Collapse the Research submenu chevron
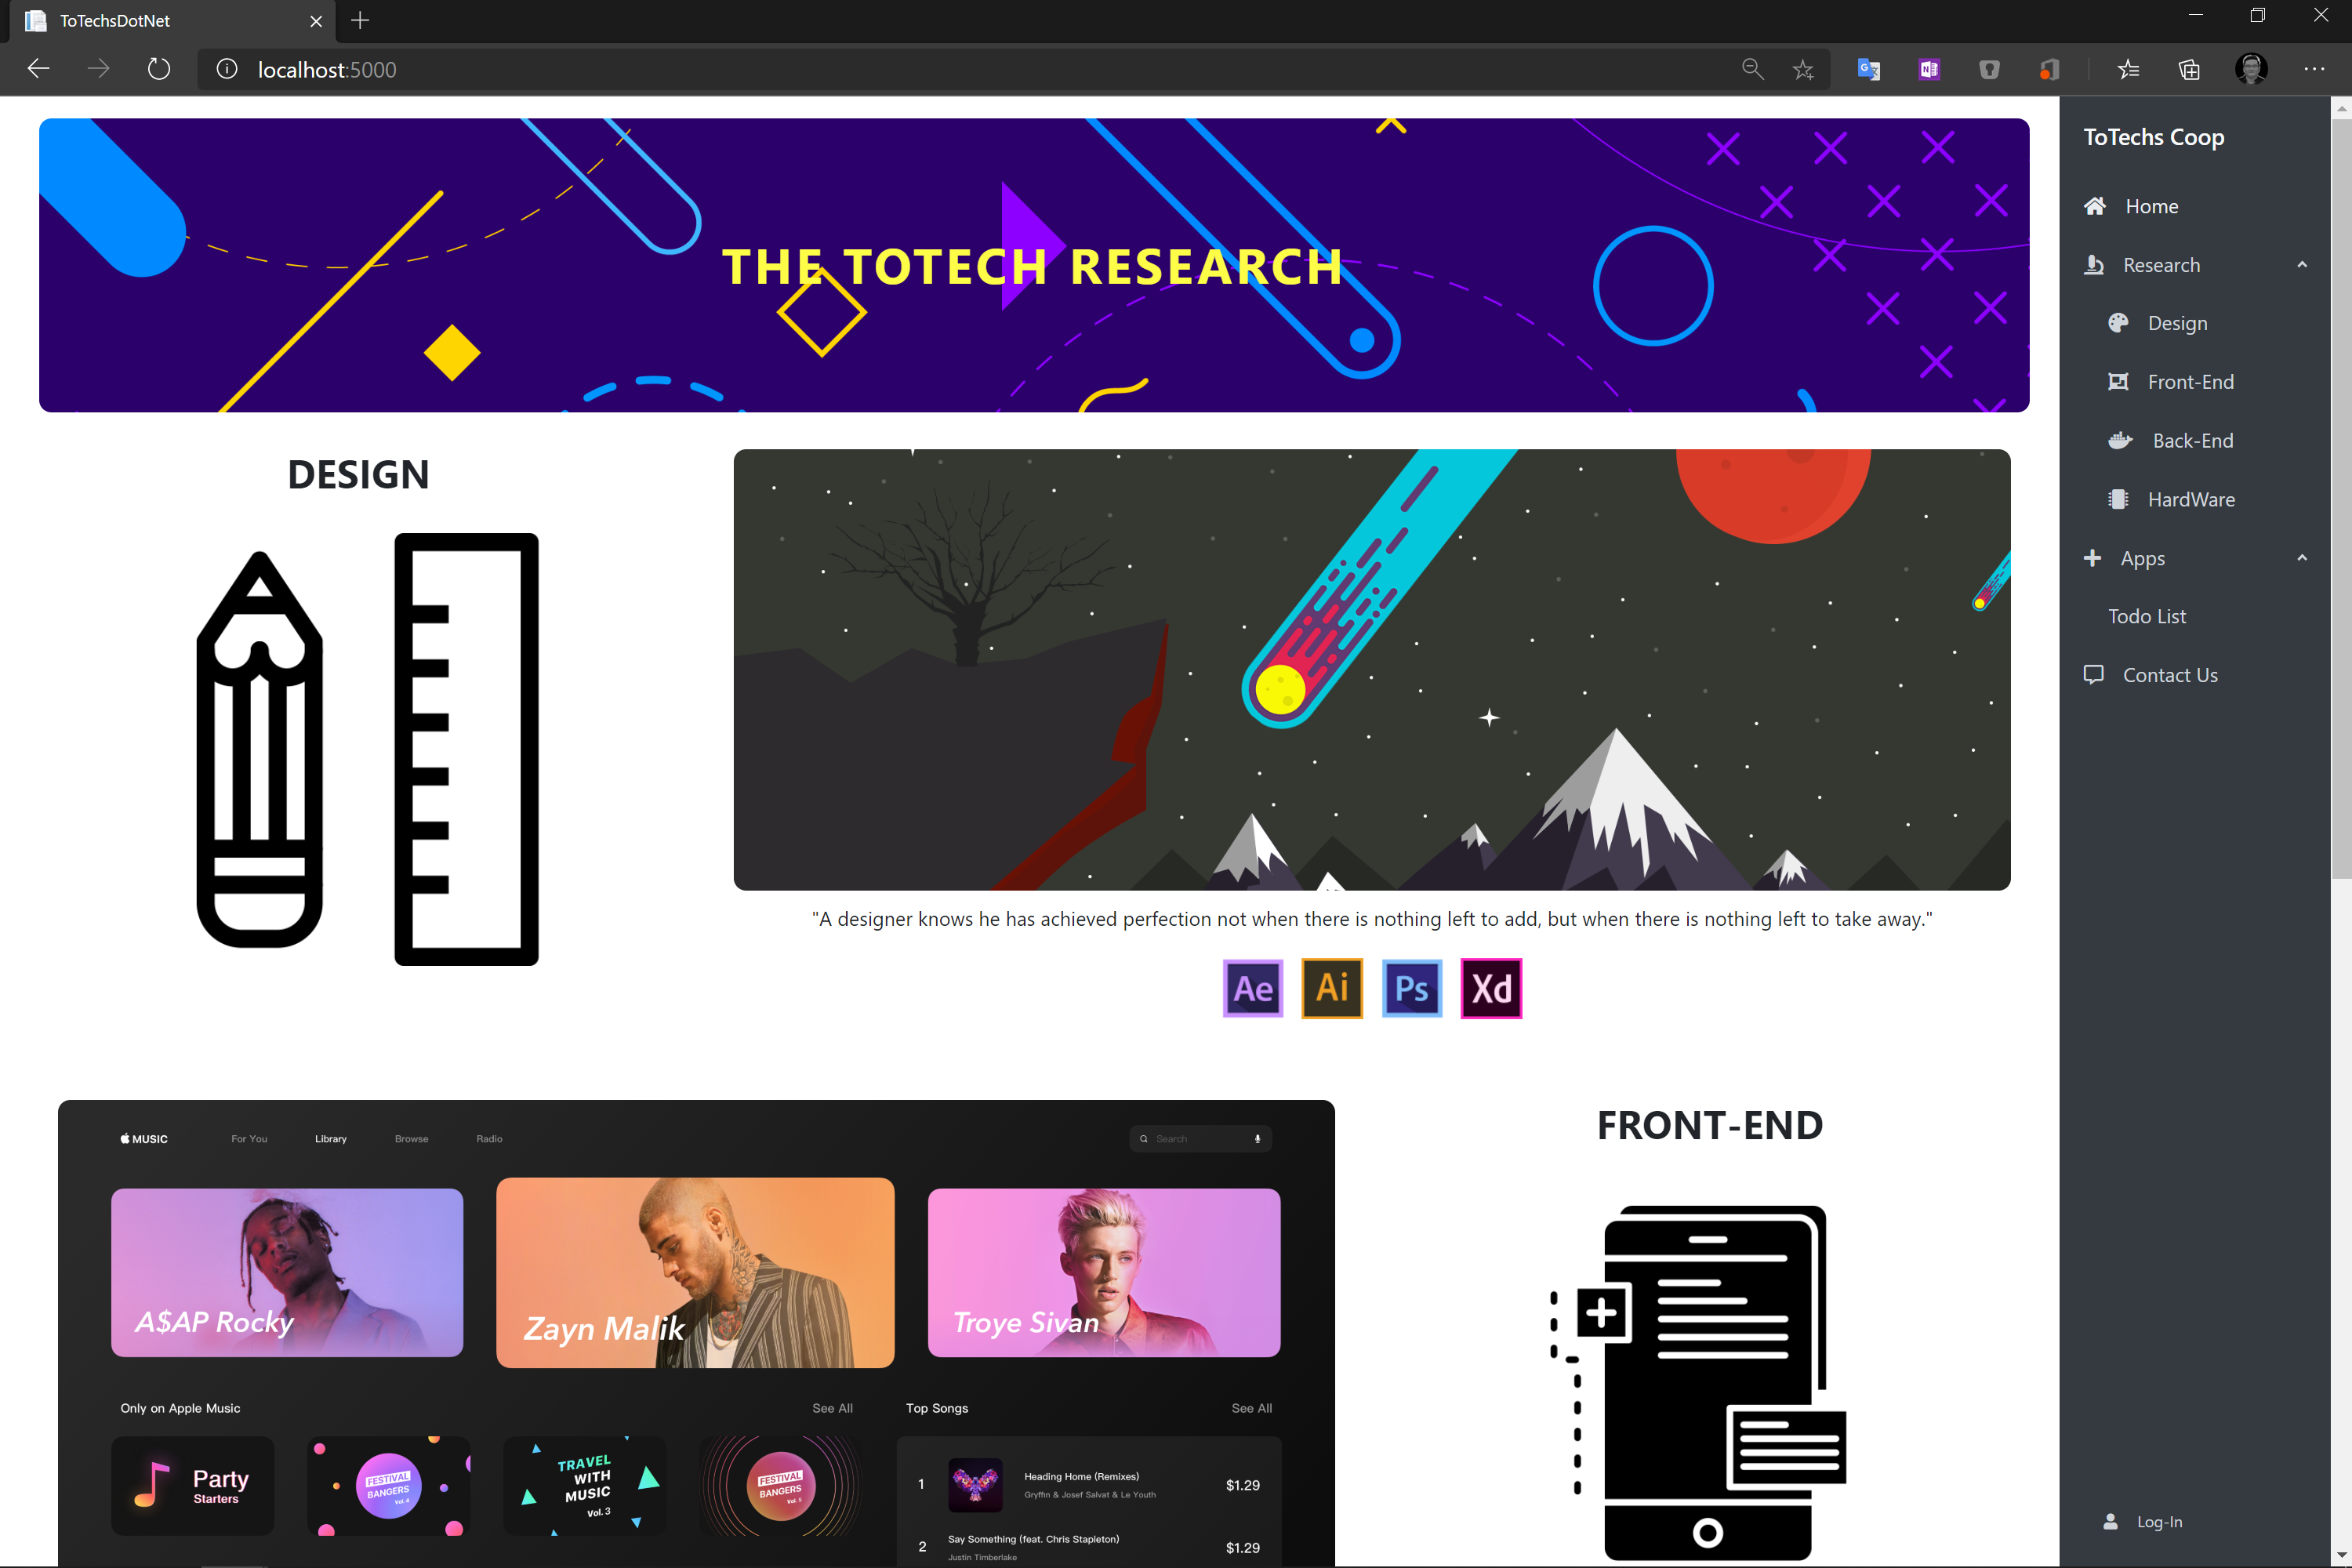The image size is (2352, 1568). point(2302,265)
